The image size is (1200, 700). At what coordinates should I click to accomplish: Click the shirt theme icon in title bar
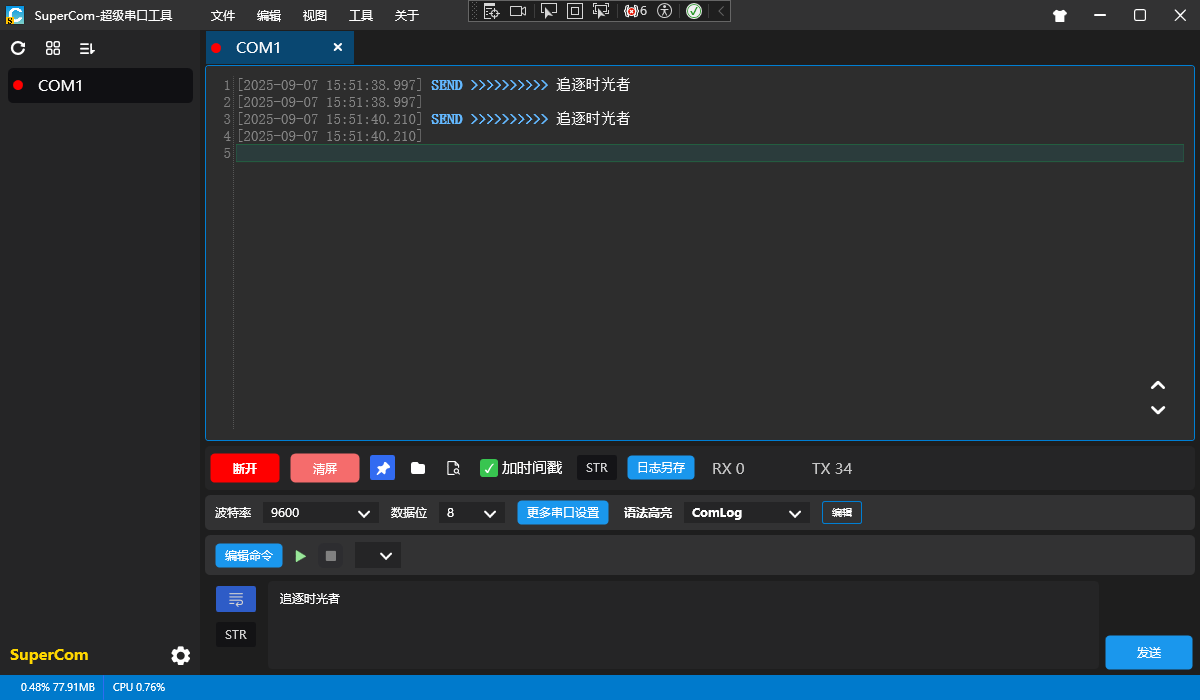1060,15
